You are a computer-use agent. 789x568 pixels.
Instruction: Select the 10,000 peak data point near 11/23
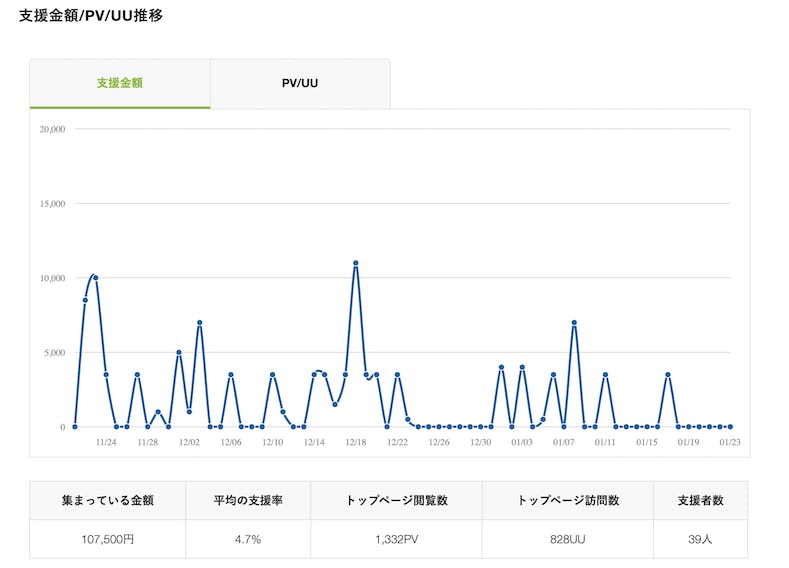[95, 278]
